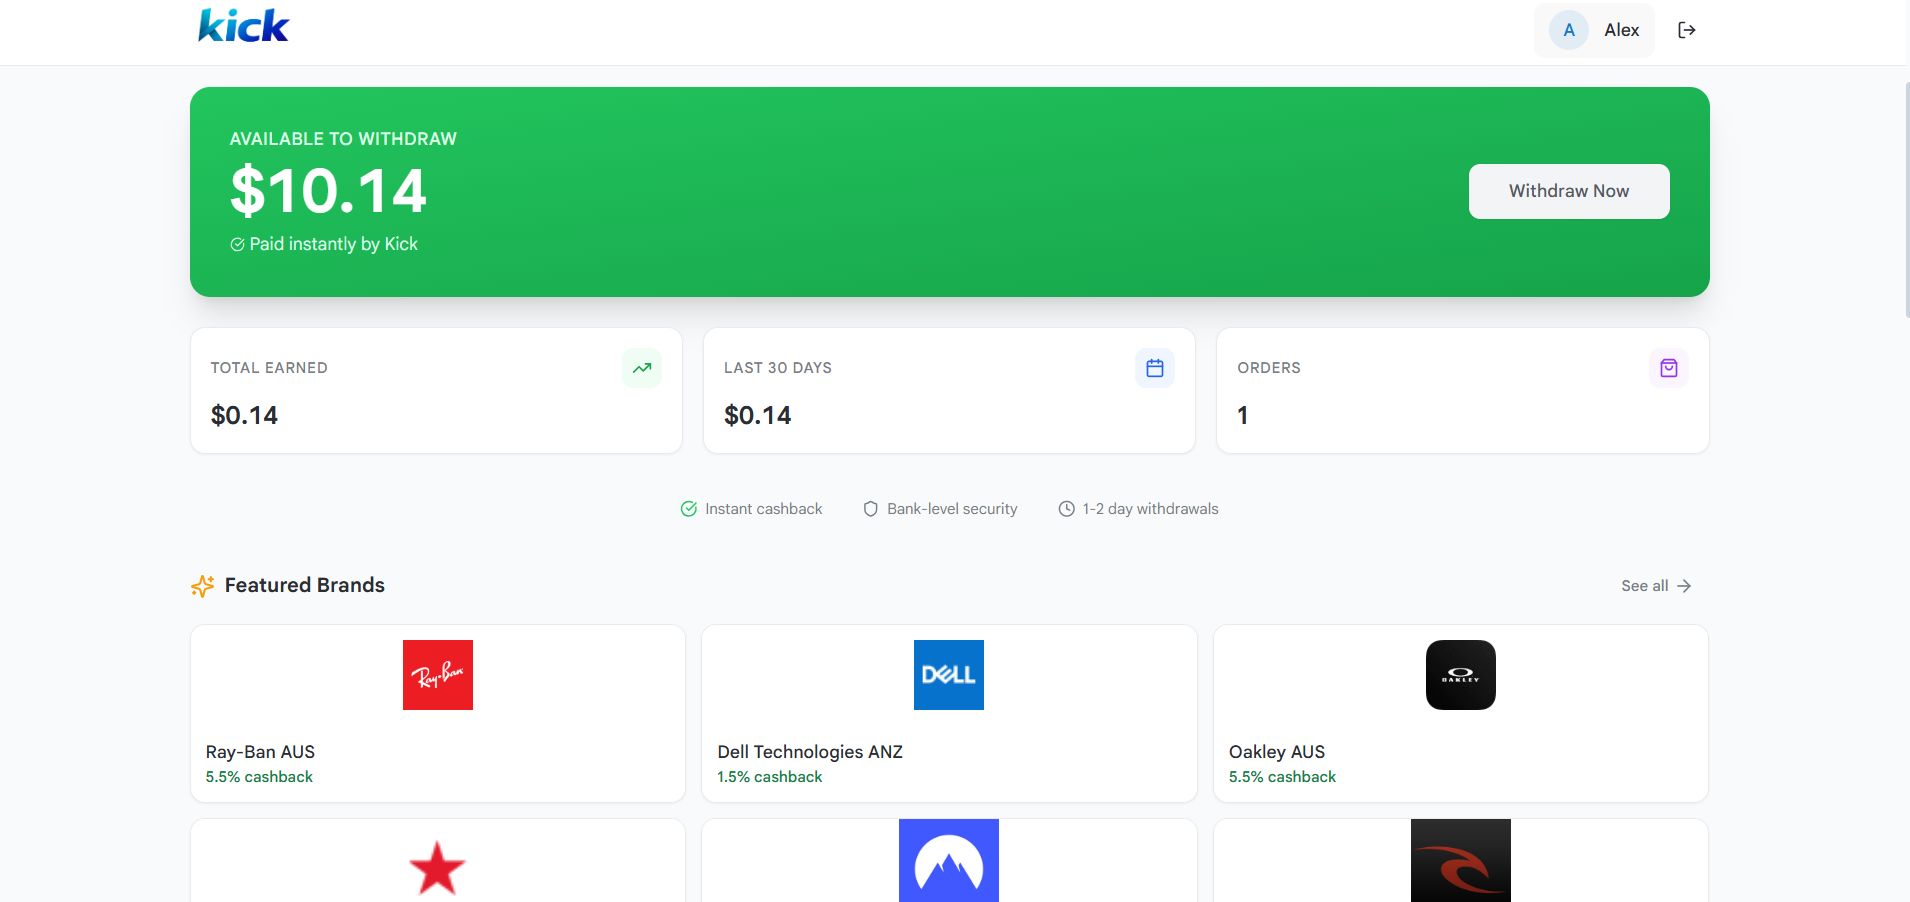Click the page vertical scrollbar
The width and height of the screenshot is (1910, 902).
pos(1907,200)
